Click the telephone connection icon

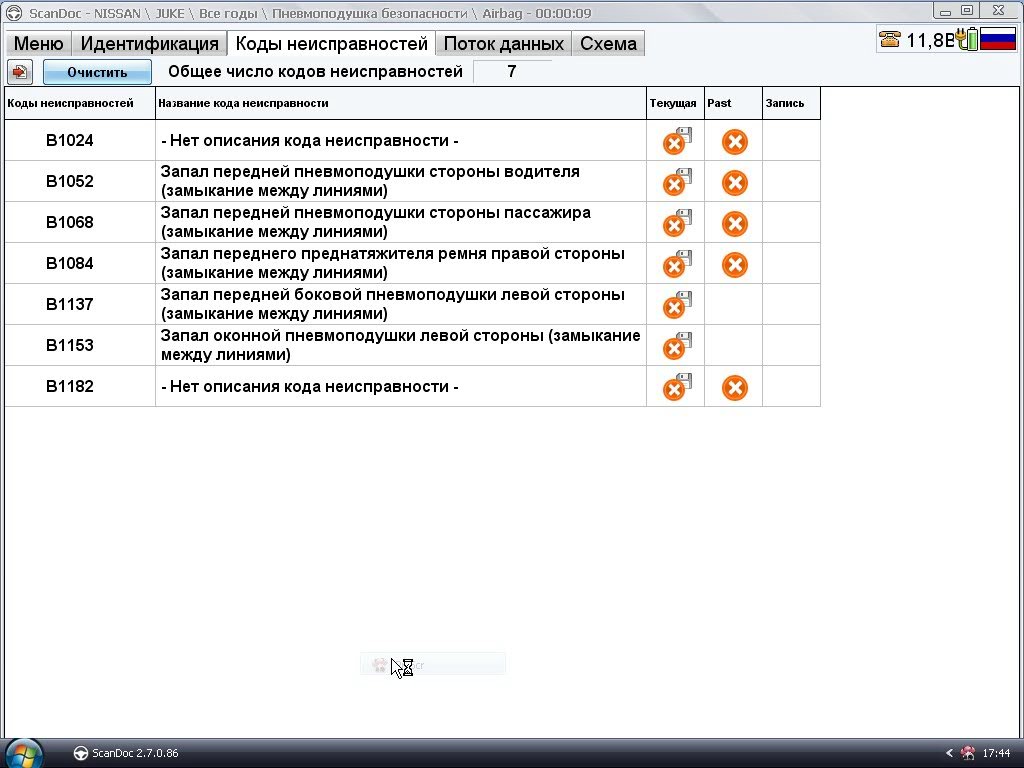pyautogui.click(x=889, y=40)
